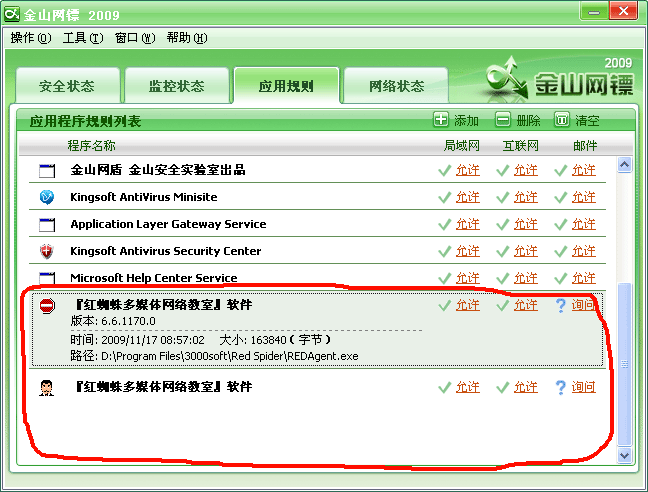
Task: Open the 帮助(H) menu
Action: [x=186, y=38]
